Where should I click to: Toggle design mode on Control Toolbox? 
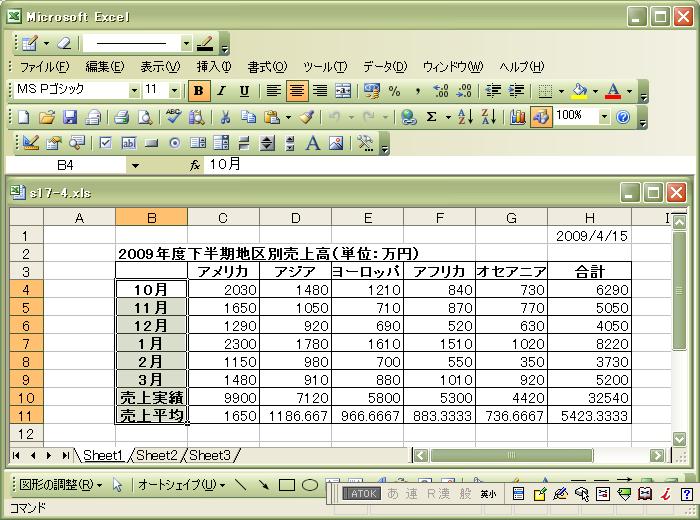click(30, 143)
